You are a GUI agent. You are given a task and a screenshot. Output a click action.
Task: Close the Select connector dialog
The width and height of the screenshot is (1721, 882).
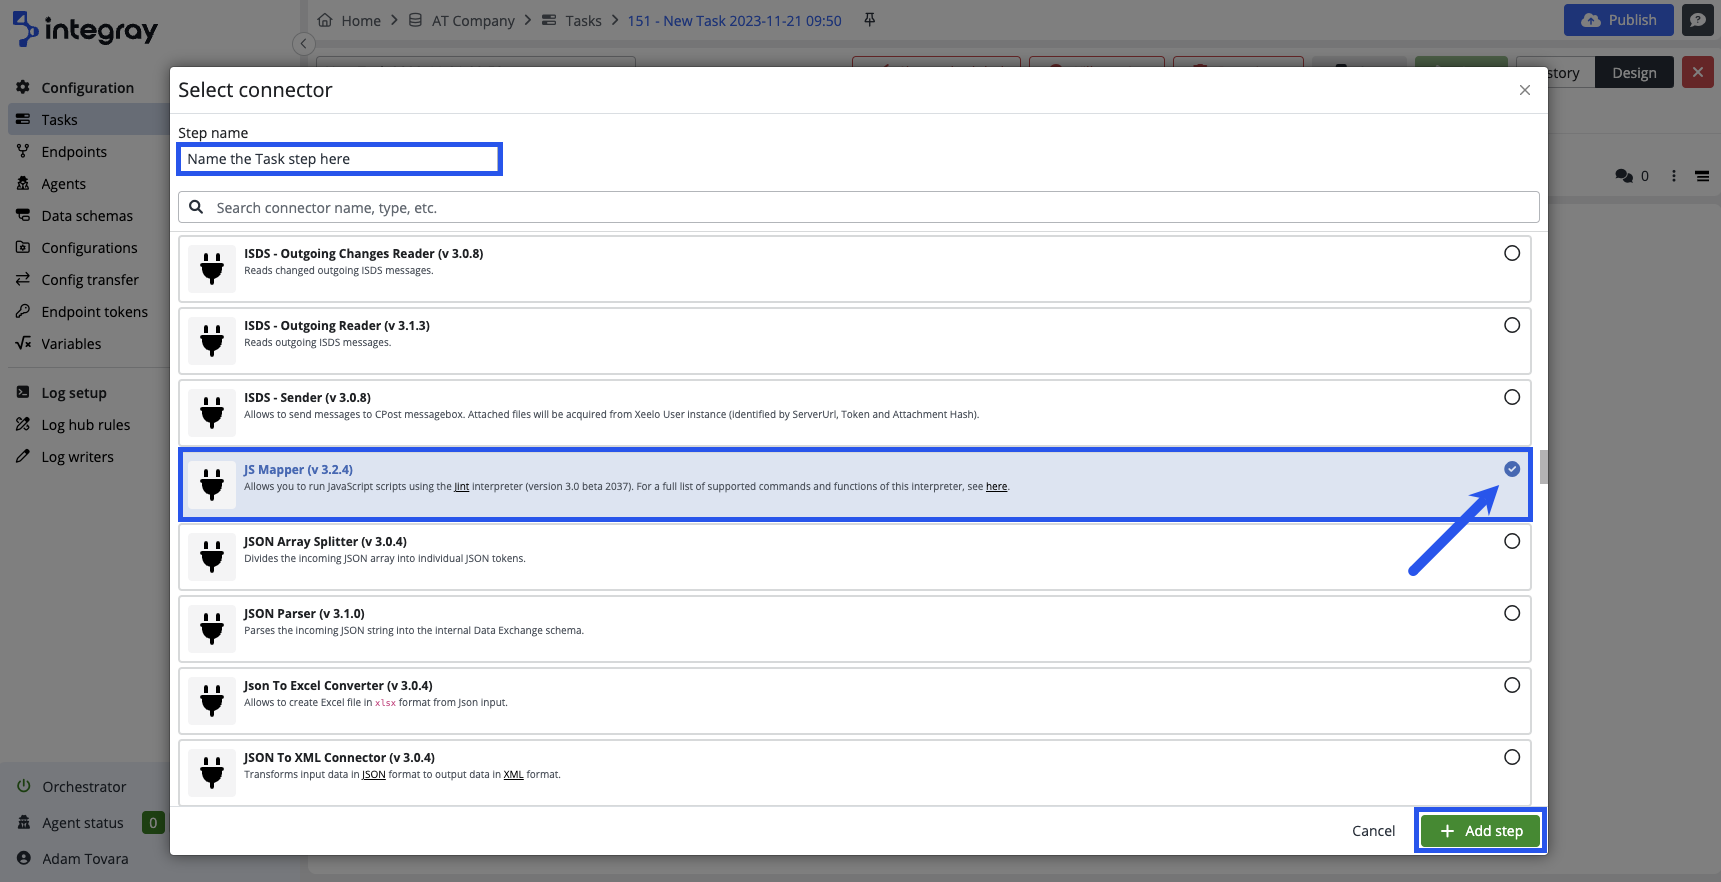(x=1524, y=90)
